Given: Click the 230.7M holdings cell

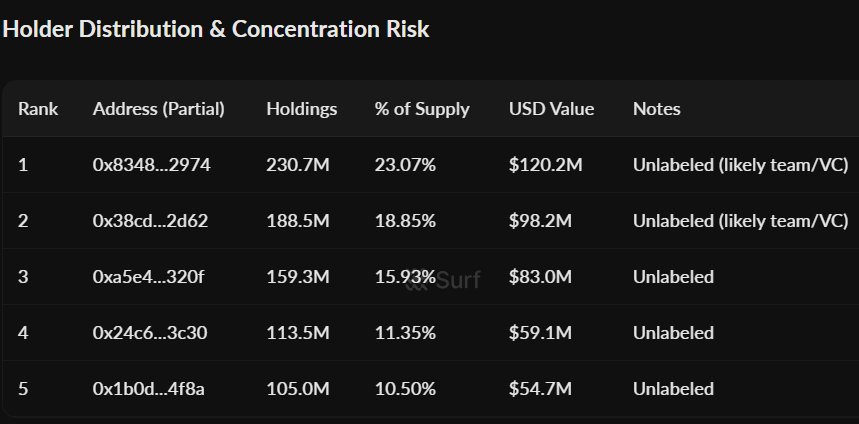Looking at the screenshot, I should coord(298,164).
